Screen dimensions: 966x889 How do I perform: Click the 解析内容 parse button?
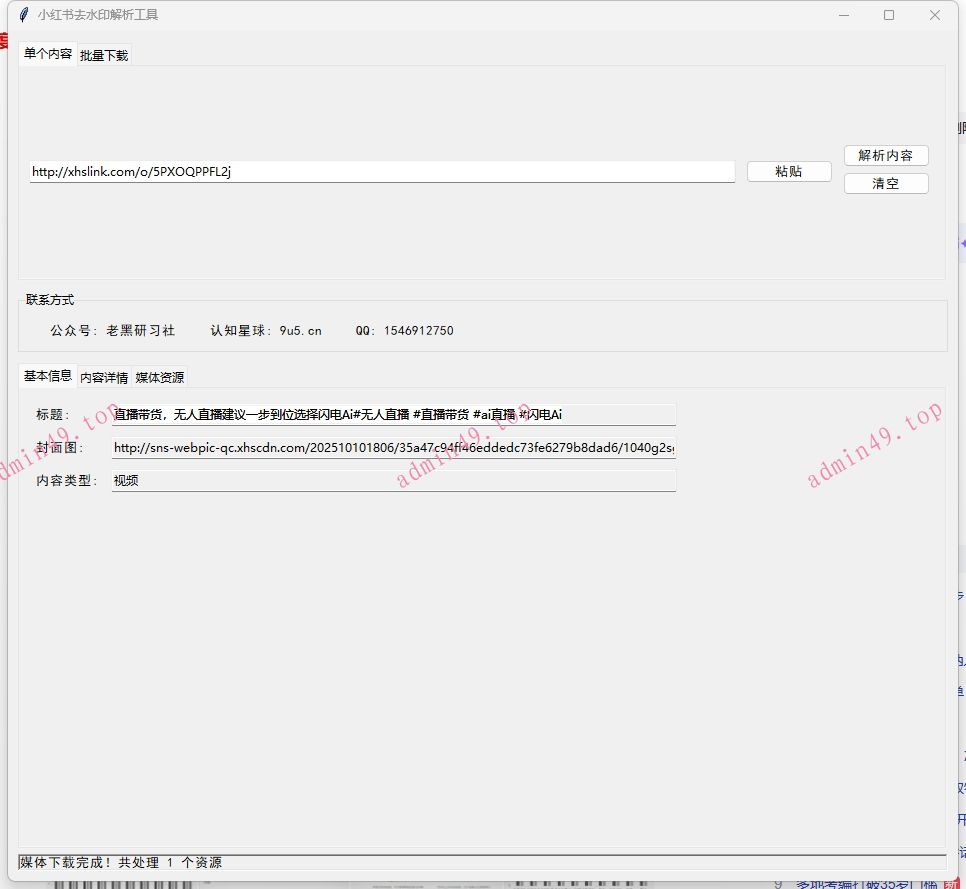tap(886, 155)
